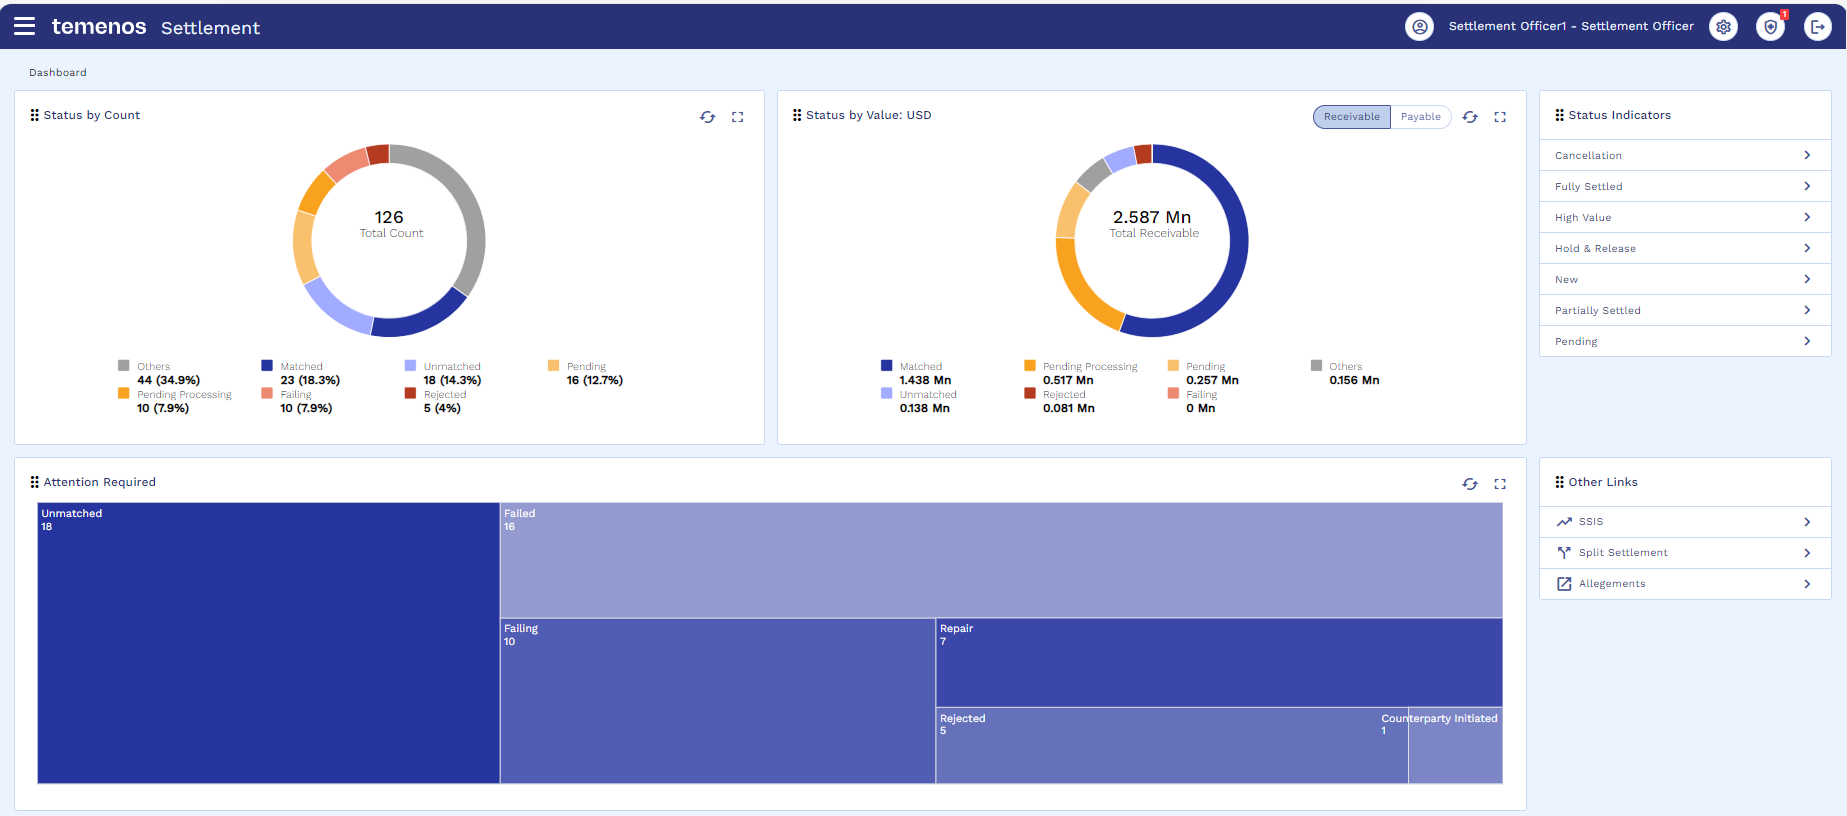Expand Status by Count to fullscreen
The height and width of the screenshot is (816, 1847).
click(x=738, y=117)
